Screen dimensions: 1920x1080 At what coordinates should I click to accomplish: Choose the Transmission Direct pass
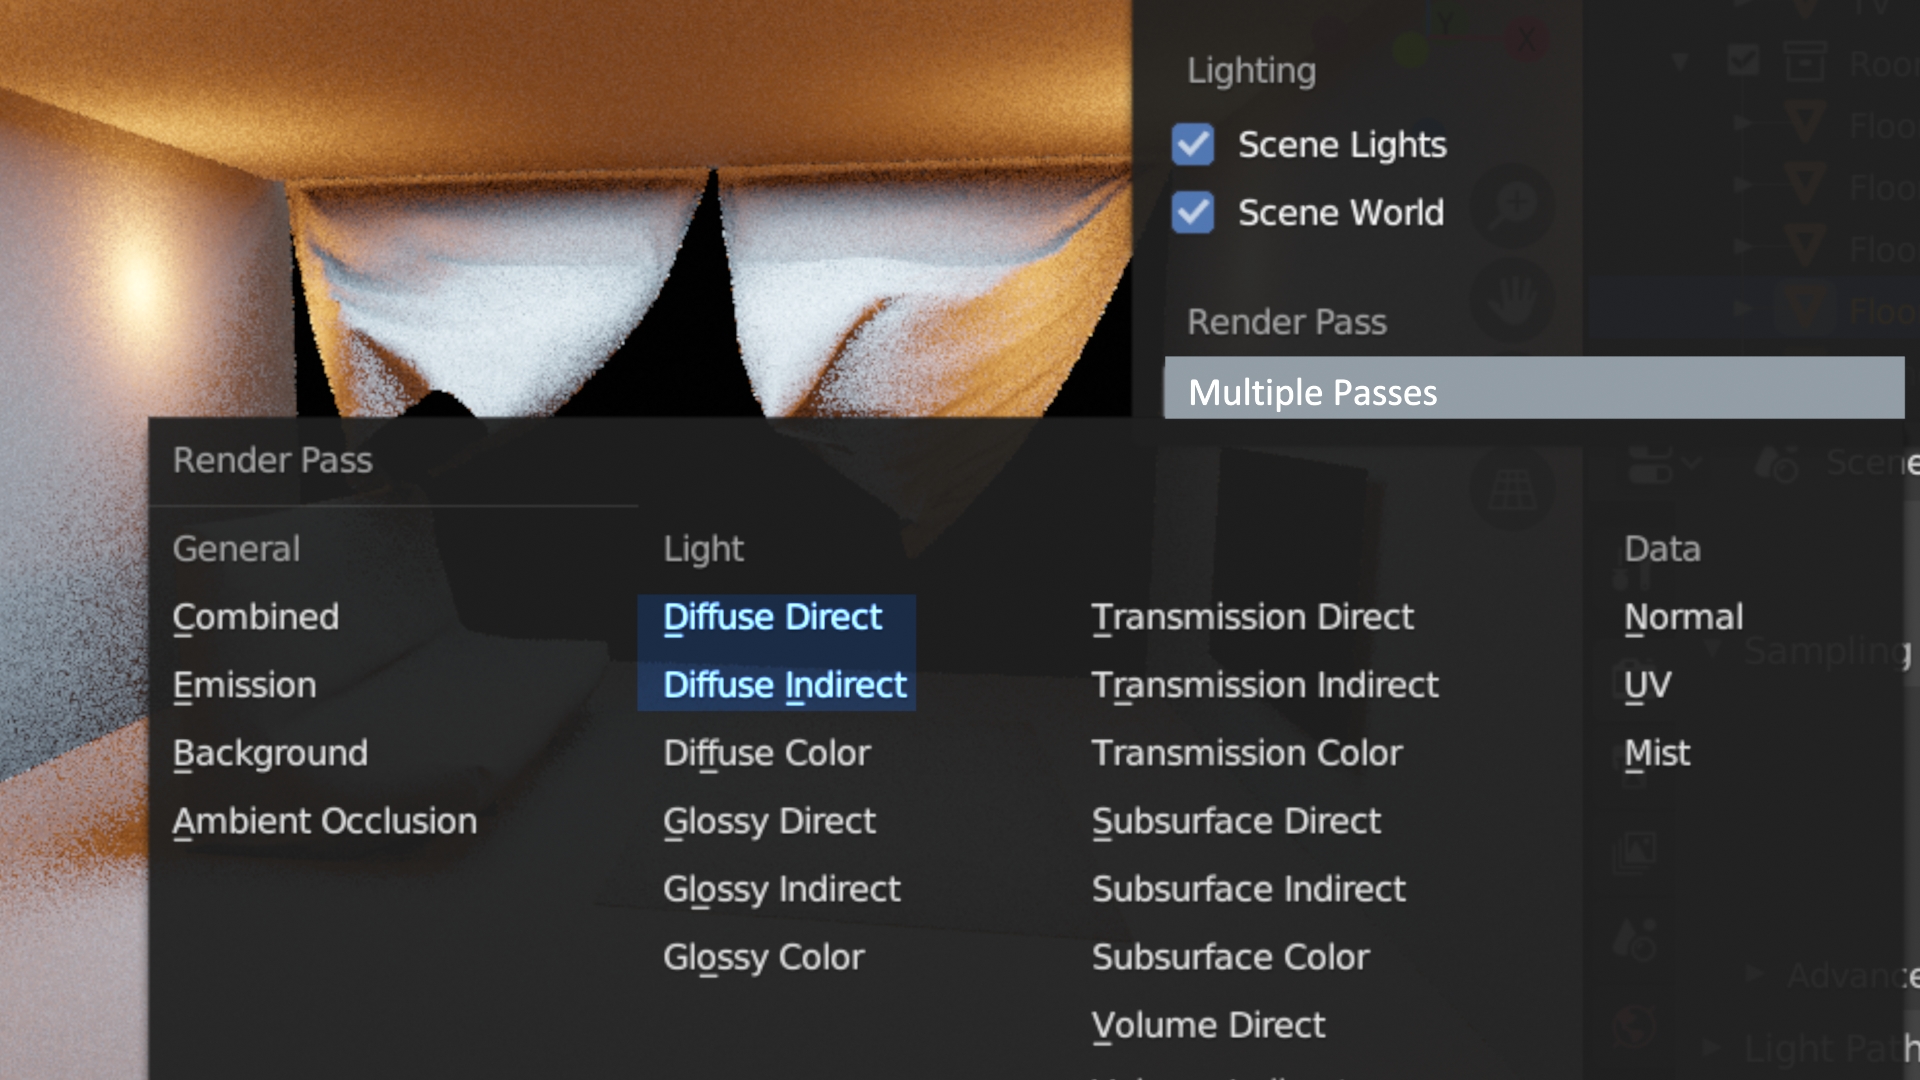(x=1253, y=617)
